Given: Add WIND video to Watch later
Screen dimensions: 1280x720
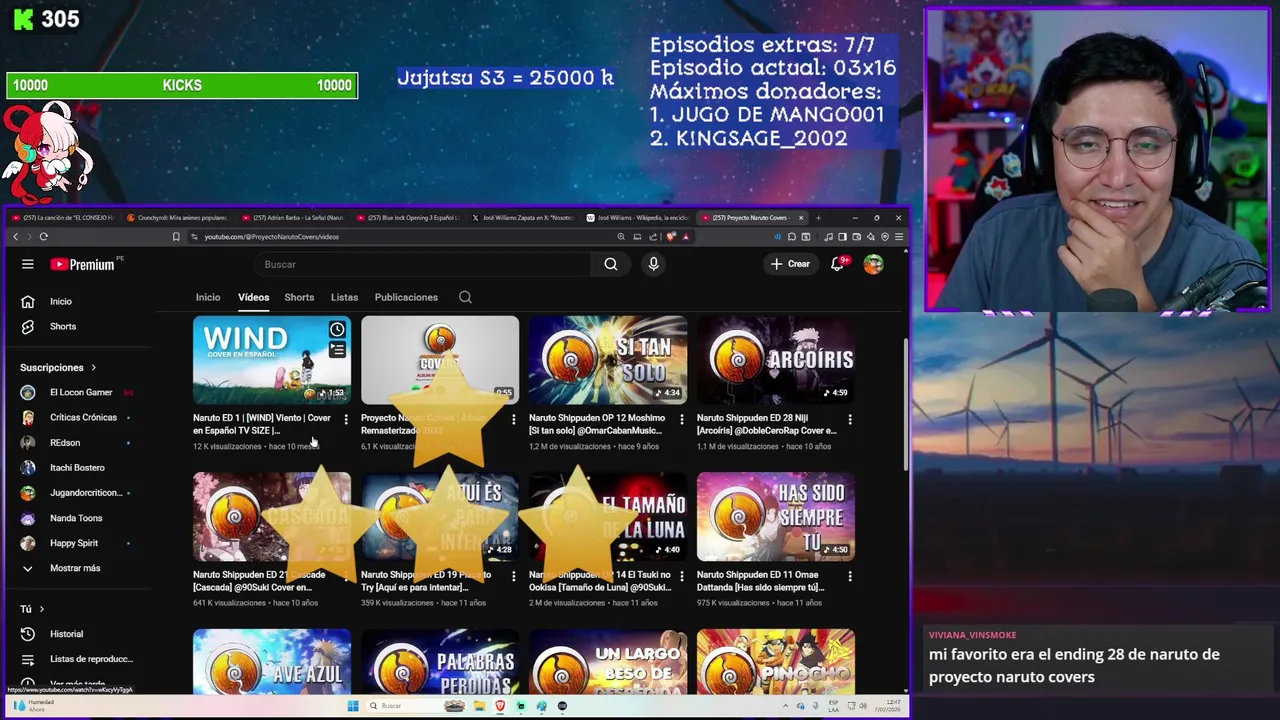Looking at the screenshot, I should click(337, 330).
